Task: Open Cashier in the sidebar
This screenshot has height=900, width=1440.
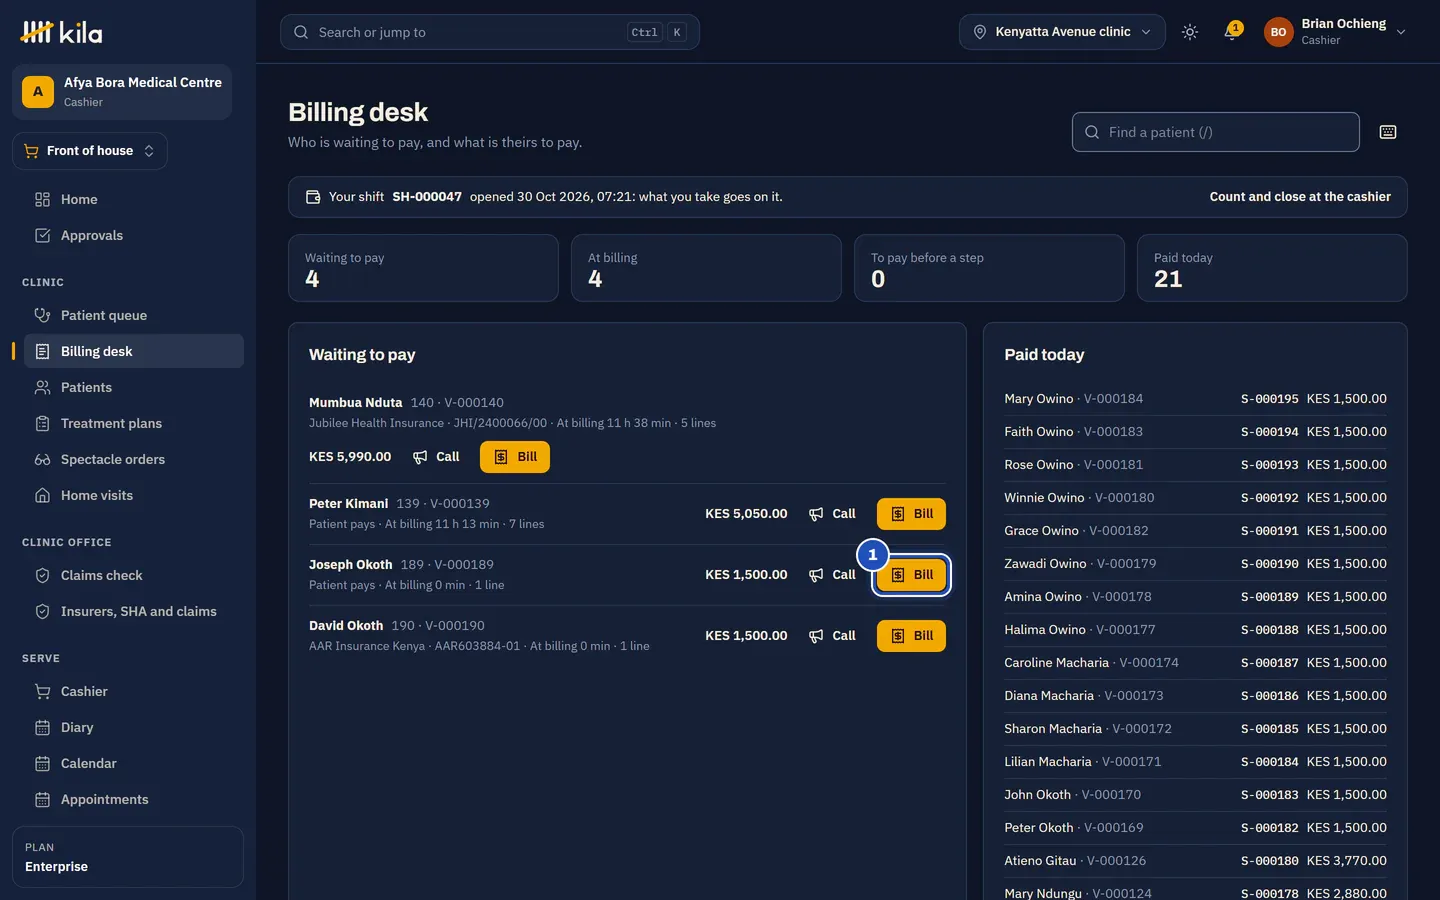Action: (134, 692)
